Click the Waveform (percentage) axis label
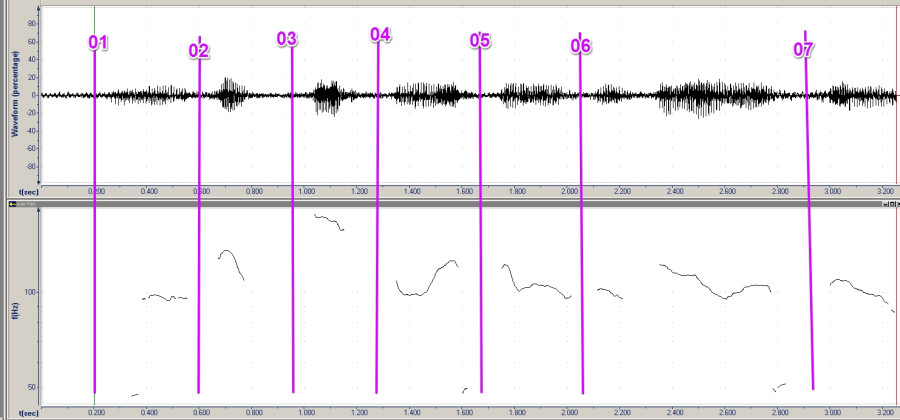This screenshot has width=900, height=420. tap(15, 94)
